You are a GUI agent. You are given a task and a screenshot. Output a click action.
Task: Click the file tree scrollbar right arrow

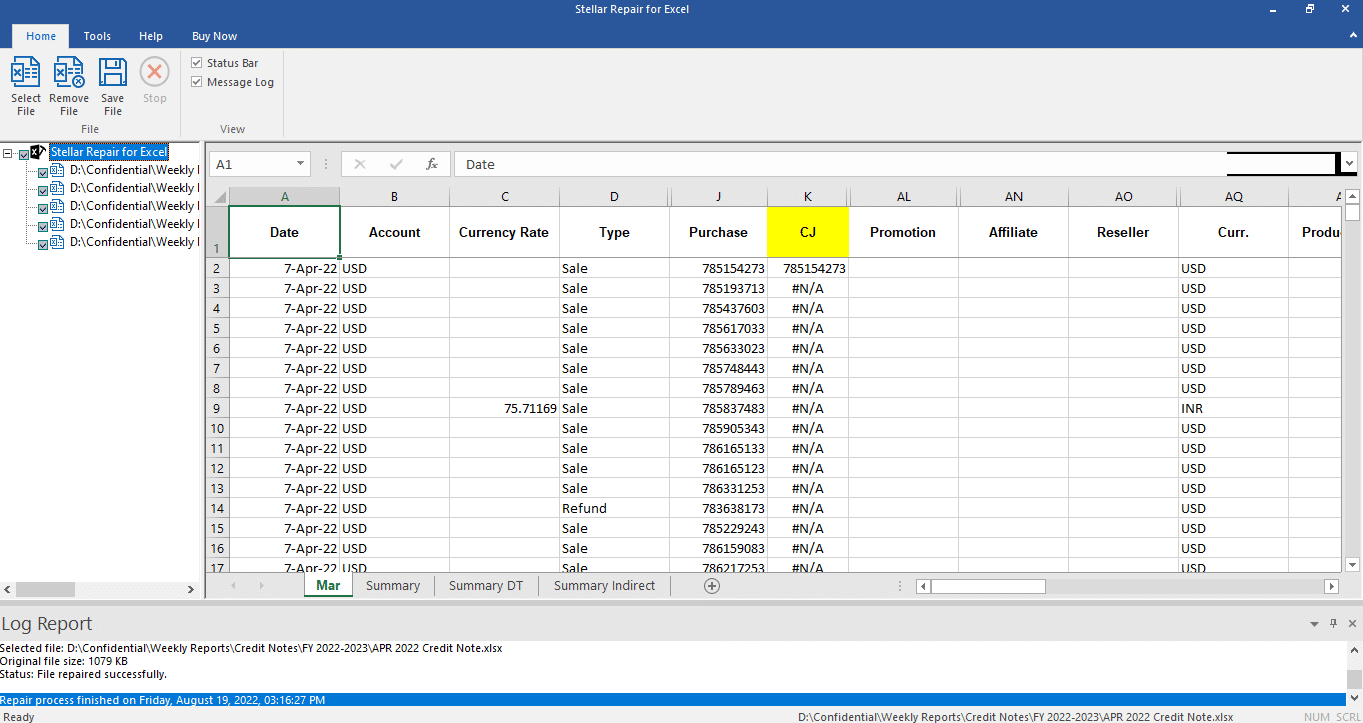tap(191, 590)
